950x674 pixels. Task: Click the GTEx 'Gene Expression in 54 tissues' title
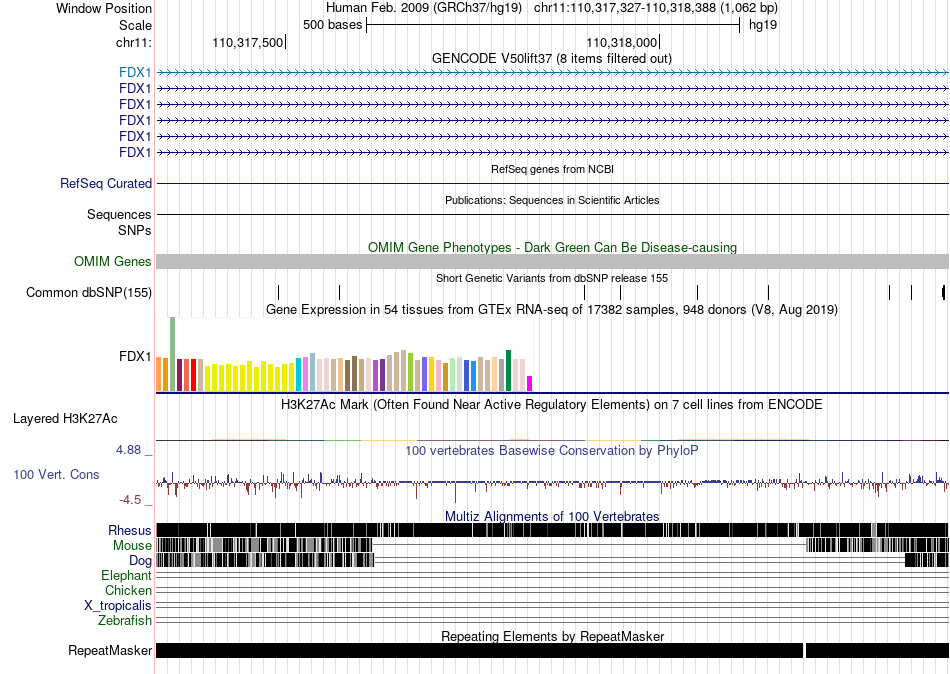point(552,310)
